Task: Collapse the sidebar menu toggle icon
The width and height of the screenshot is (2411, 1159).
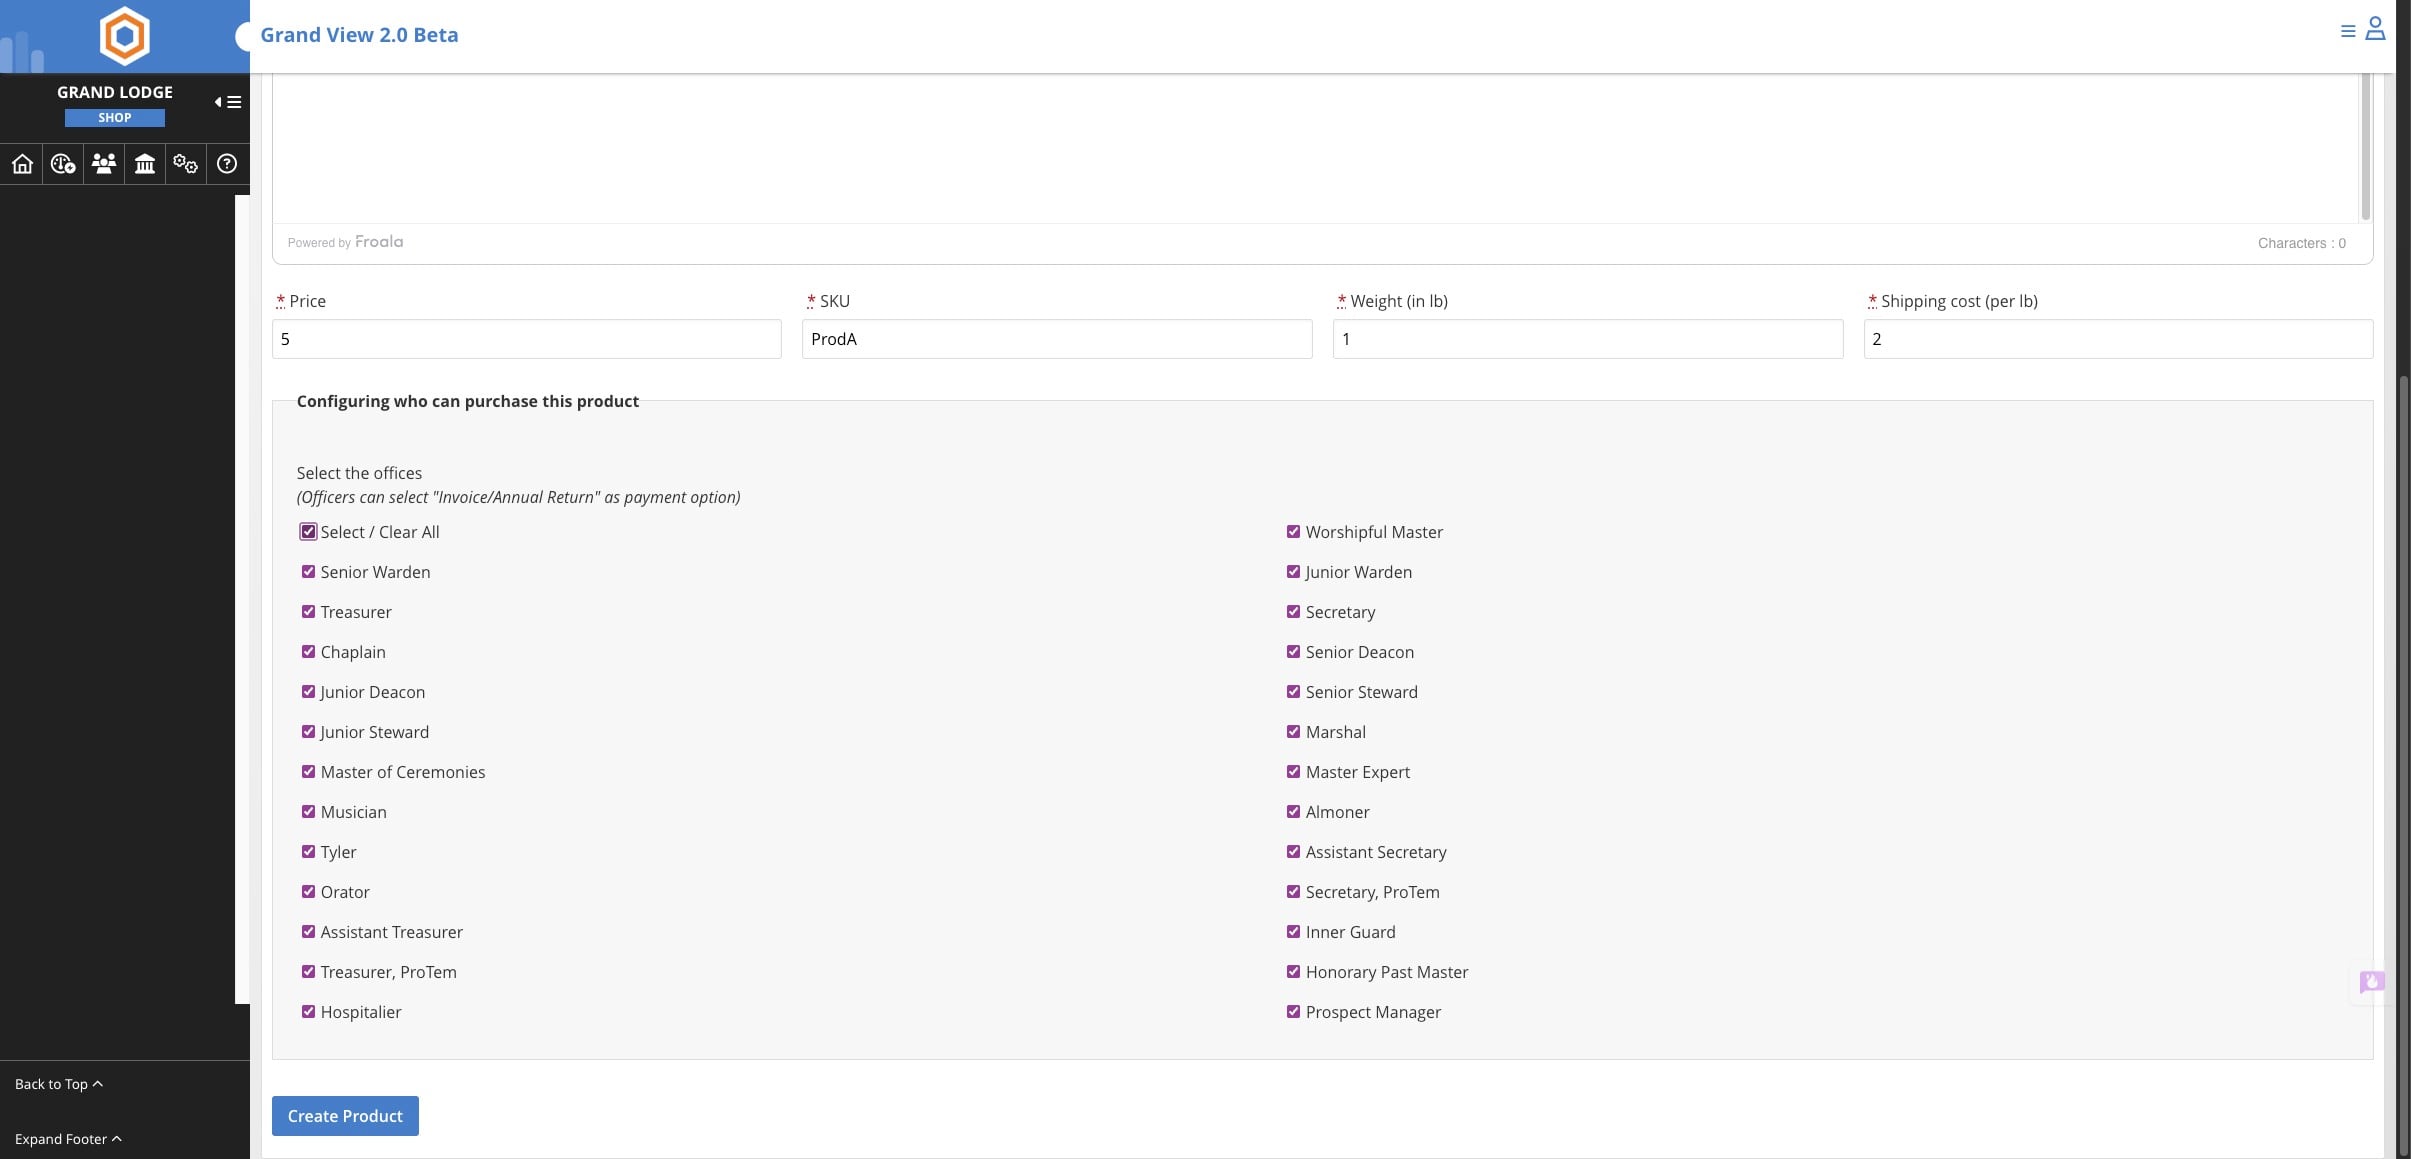Action: click(228, 102)
